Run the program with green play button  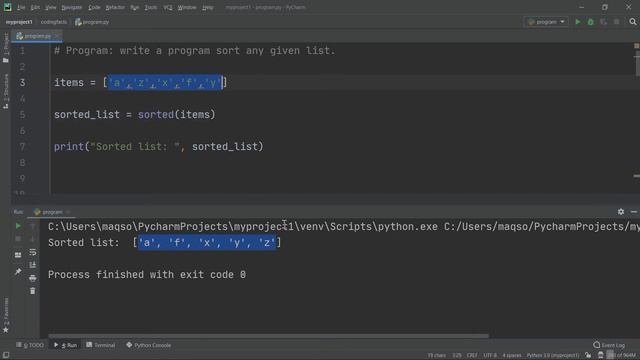(578, 22)
